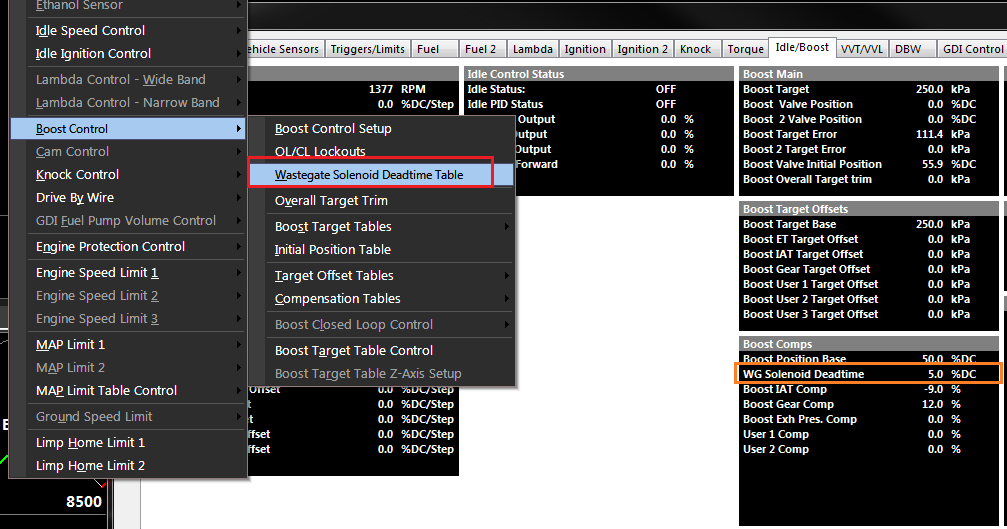Expand the Compensation Tables submenu
Image resolution: width=1007 pixels, height=529 pixels.
[337, 298]
